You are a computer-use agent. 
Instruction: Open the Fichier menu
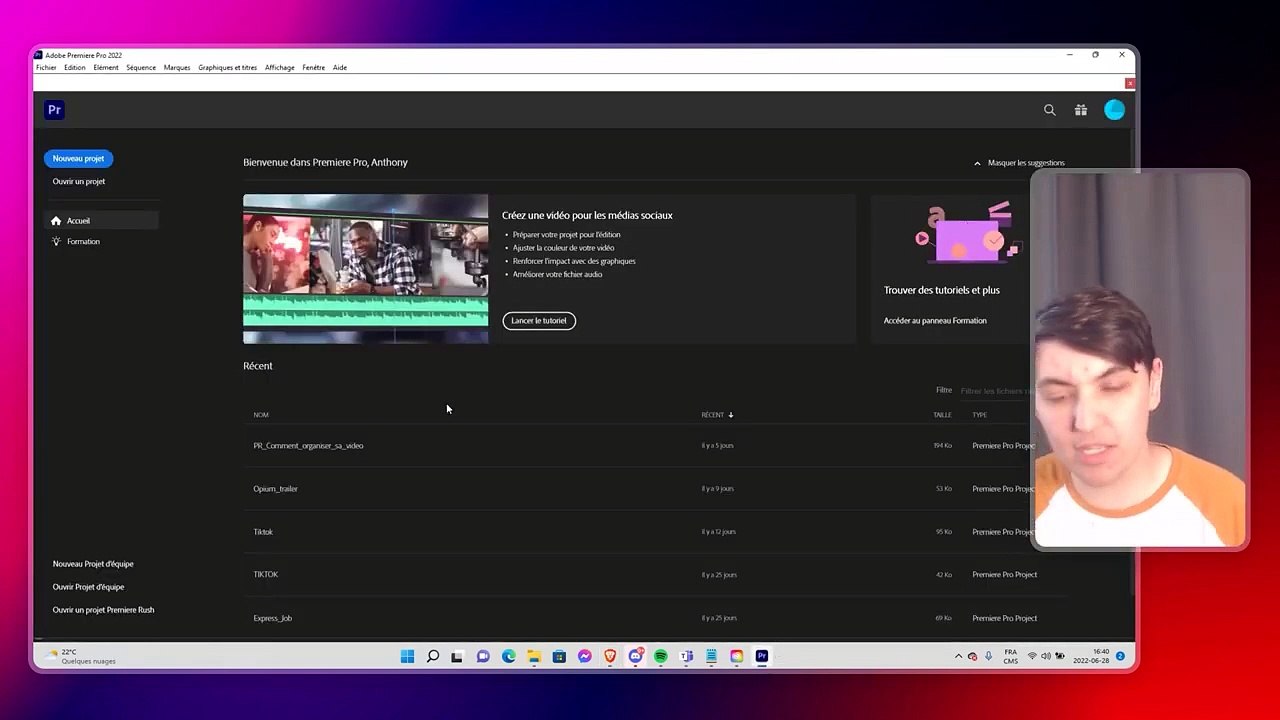pyautogui.click(x=46, y=68)
